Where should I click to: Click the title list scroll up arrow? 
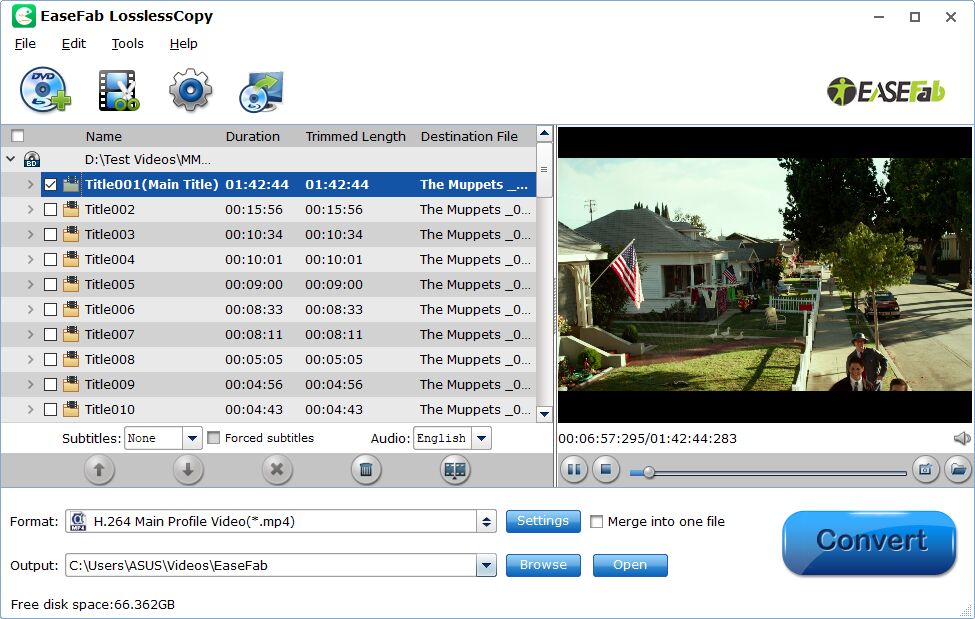pyautogui.click(x=544, y=133)
